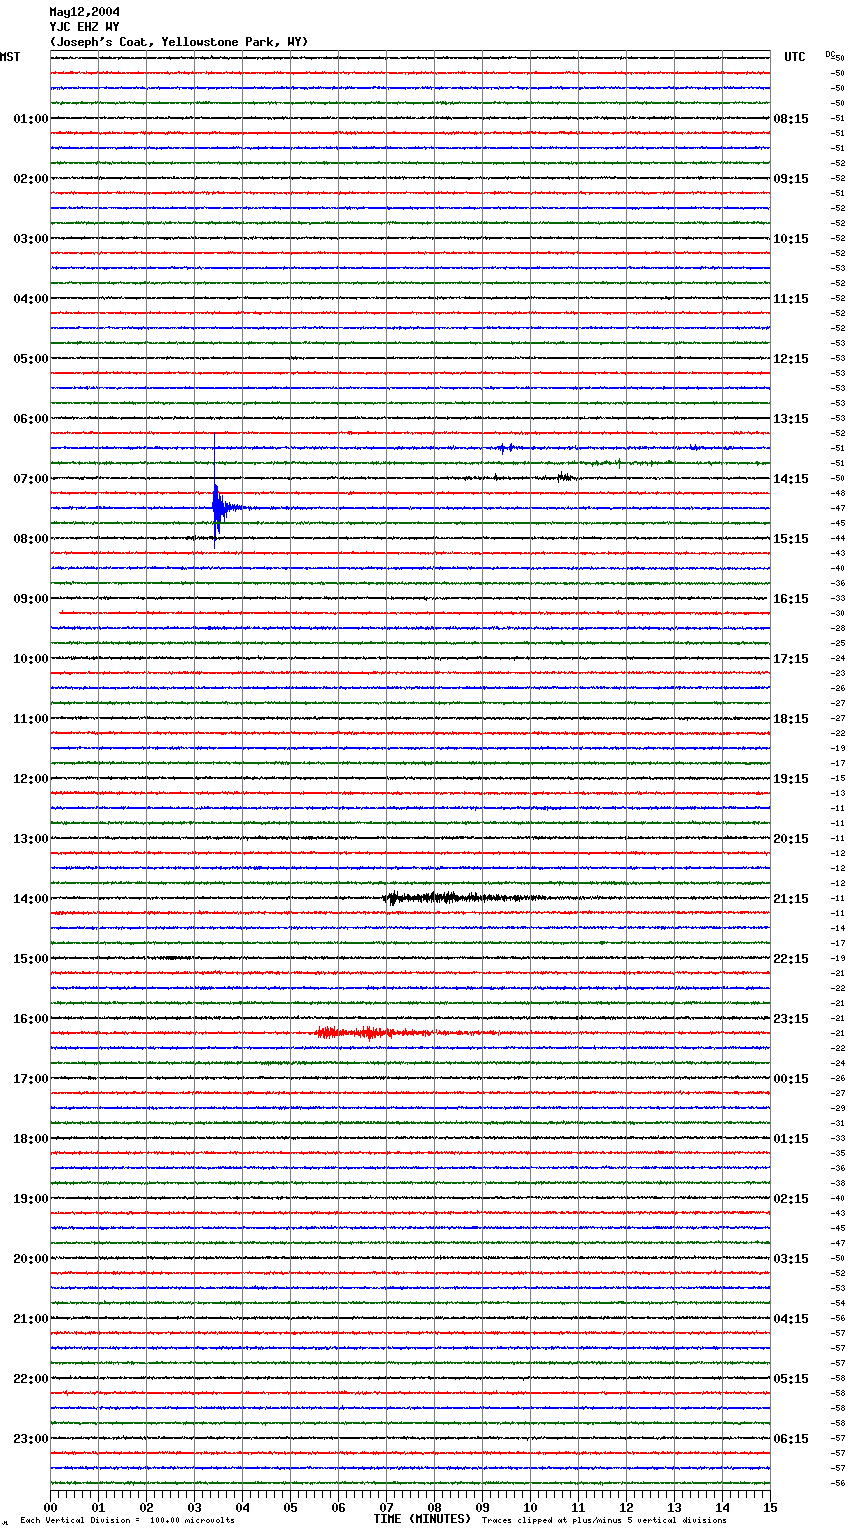Click the 15:15 UTC time label
The image size is (850, 1534).
791,539
